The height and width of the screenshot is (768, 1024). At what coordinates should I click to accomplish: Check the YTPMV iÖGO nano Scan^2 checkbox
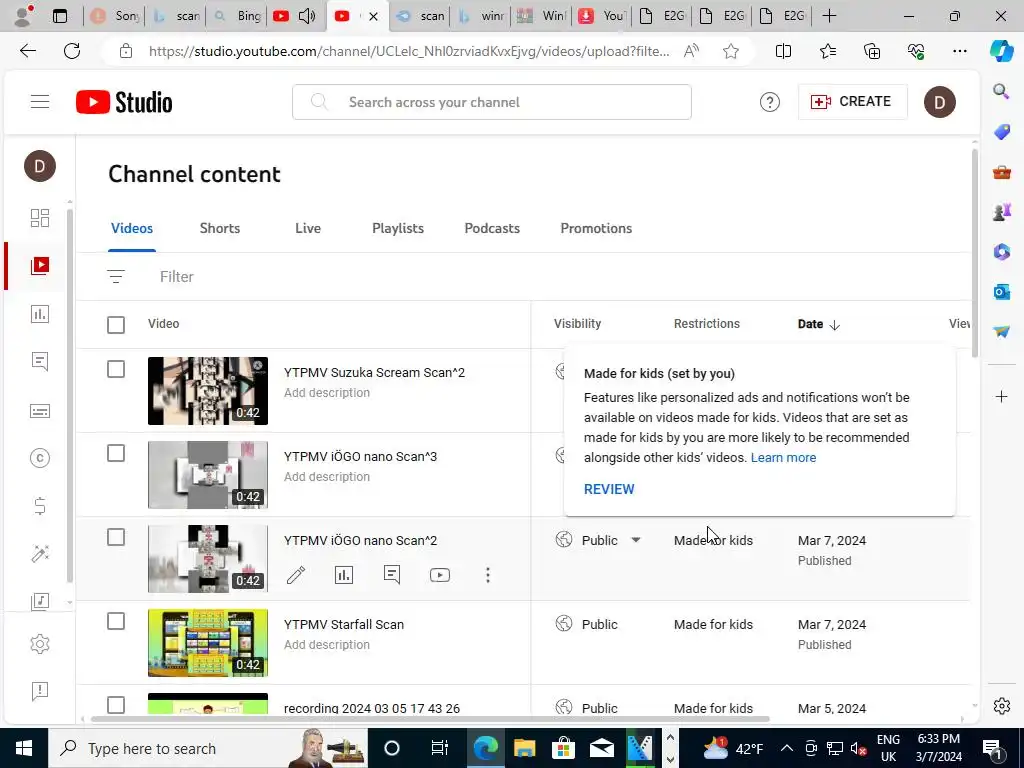[x=116, y=537]
